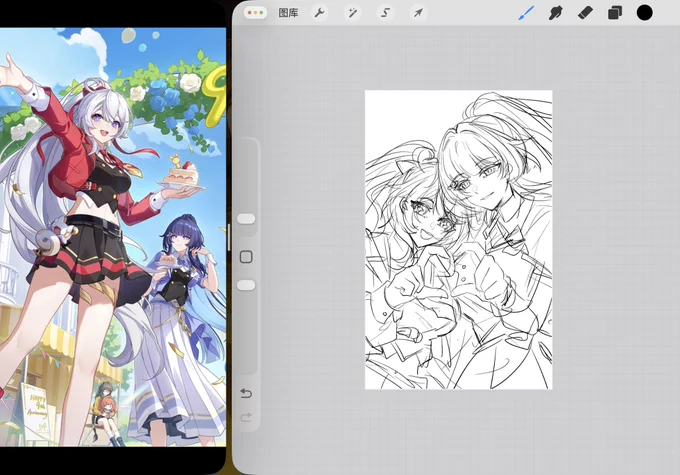Screen dimensions: 680x475
Task: Open the black color swatch
Action: 644,13
